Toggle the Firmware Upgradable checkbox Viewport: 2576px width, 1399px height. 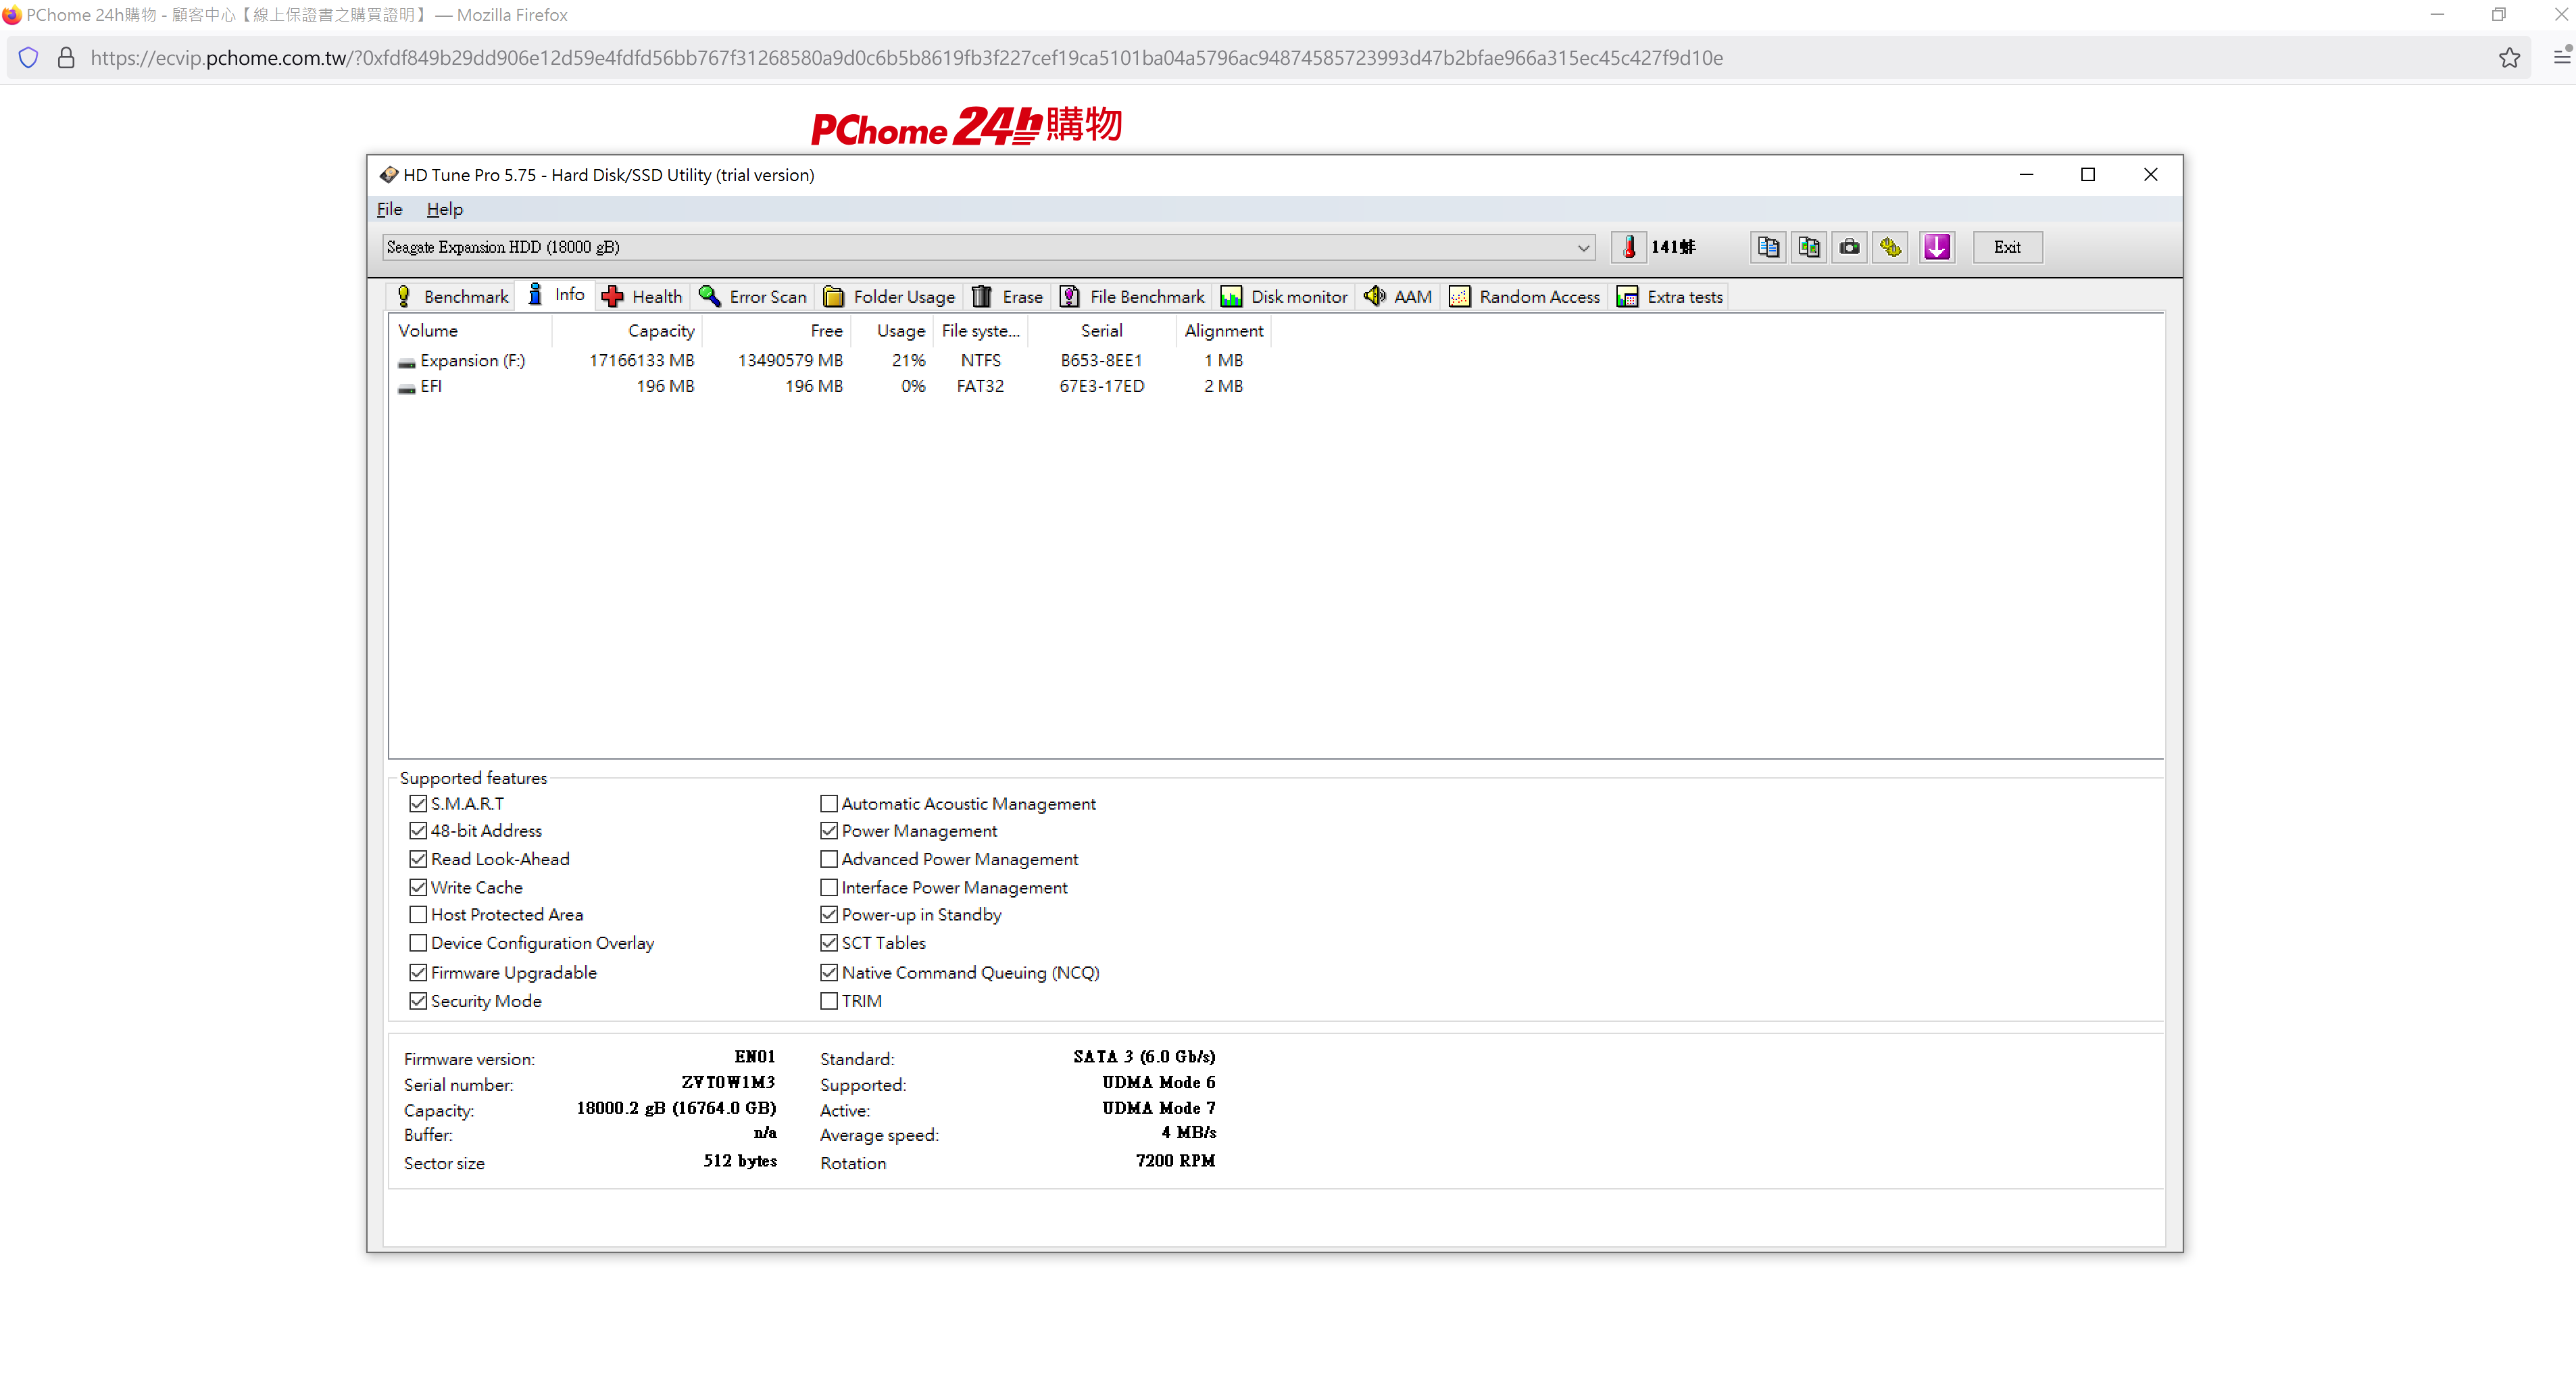pos(418,972)
